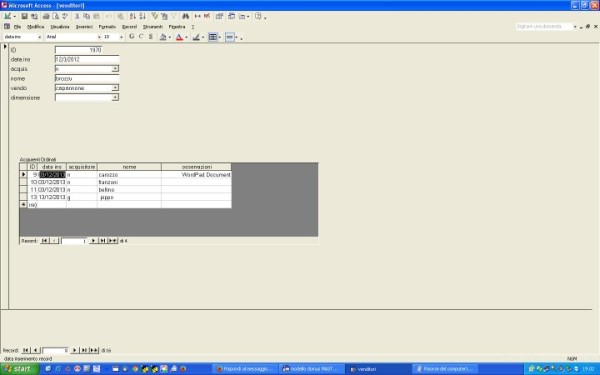Toggle bold G formatting button
The width and height of the screenshot is (600, 375).
point(132,37)
